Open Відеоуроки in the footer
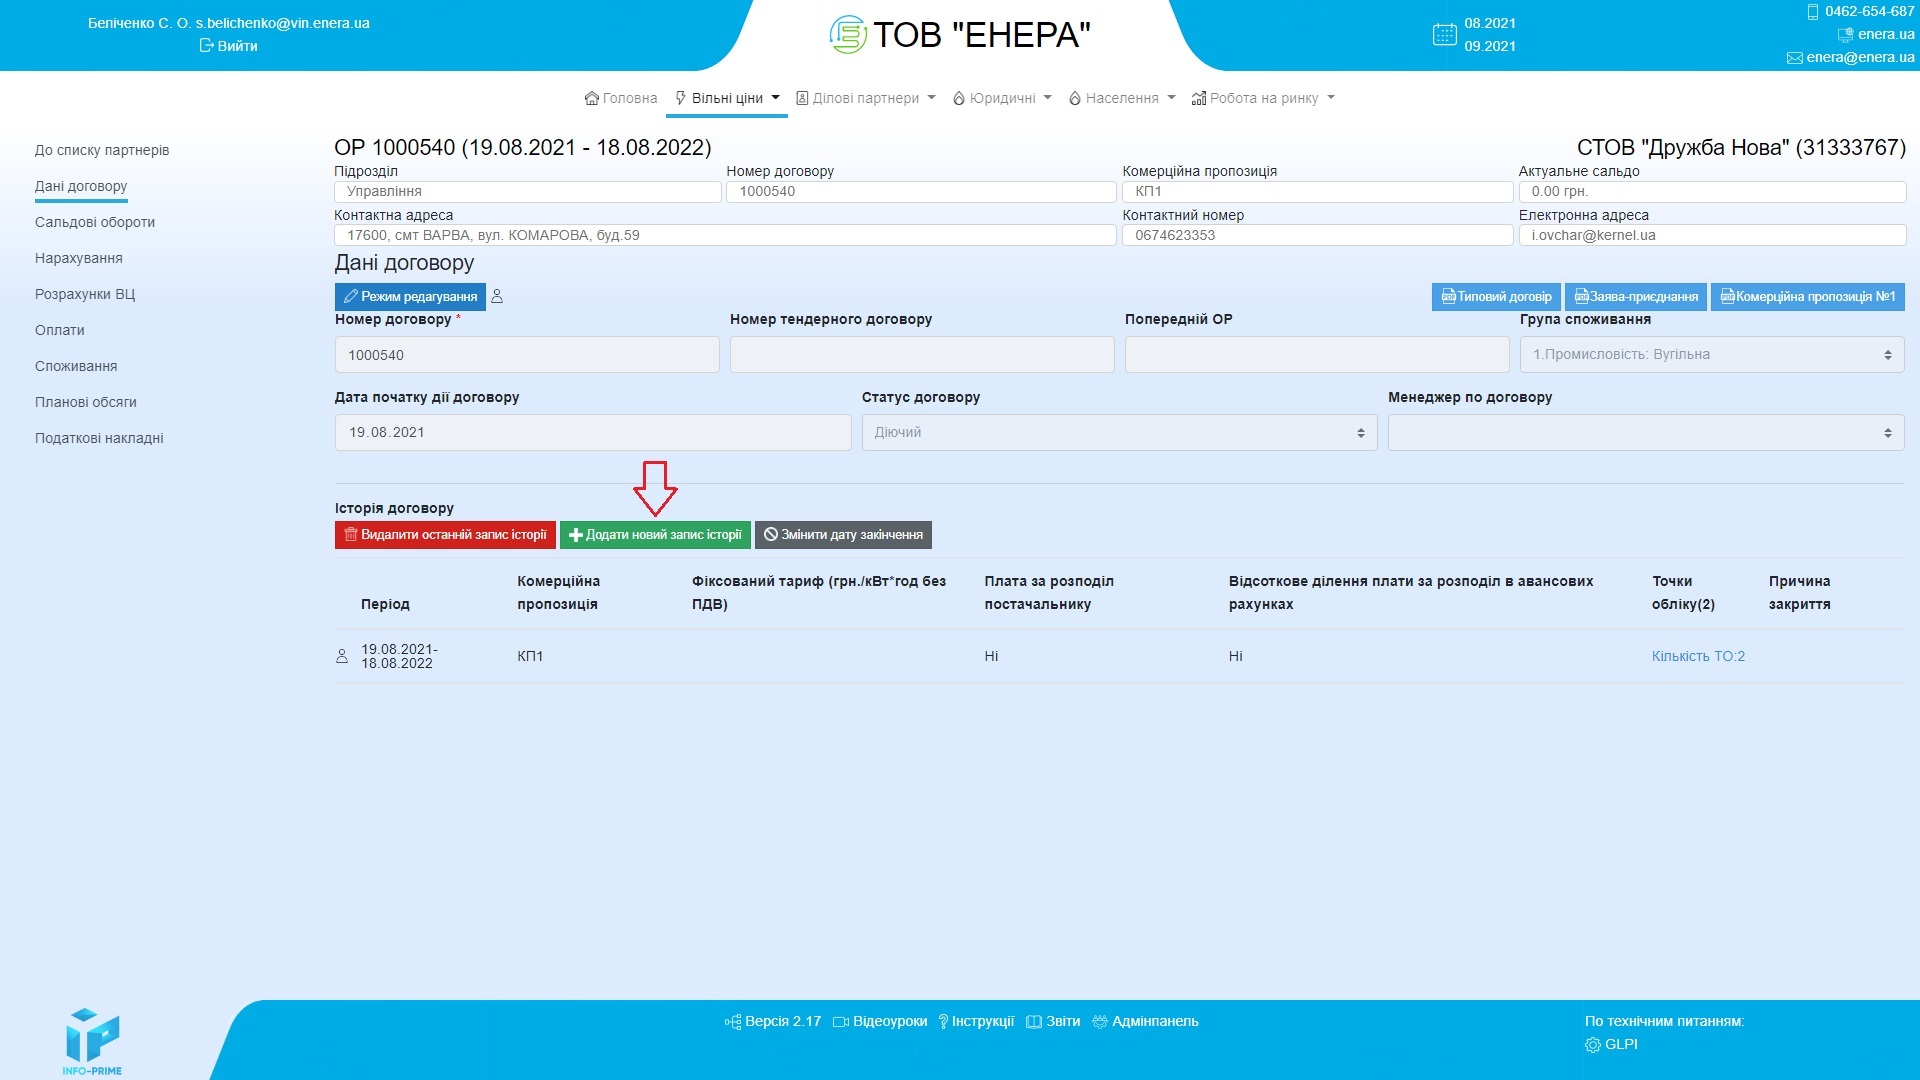The image size is (1920, 1080). (880, 1021)
